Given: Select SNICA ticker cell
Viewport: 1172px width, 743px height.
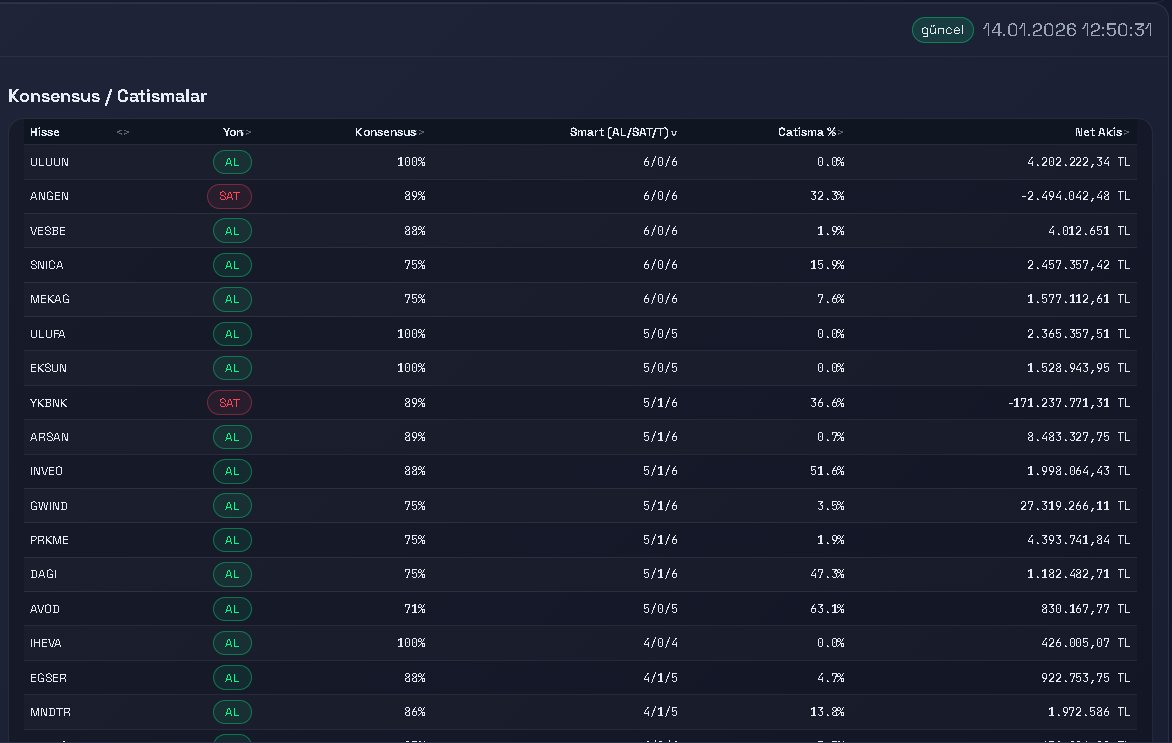Looking at the screenshot, I should pyautogui.click(x=46, y=265).
